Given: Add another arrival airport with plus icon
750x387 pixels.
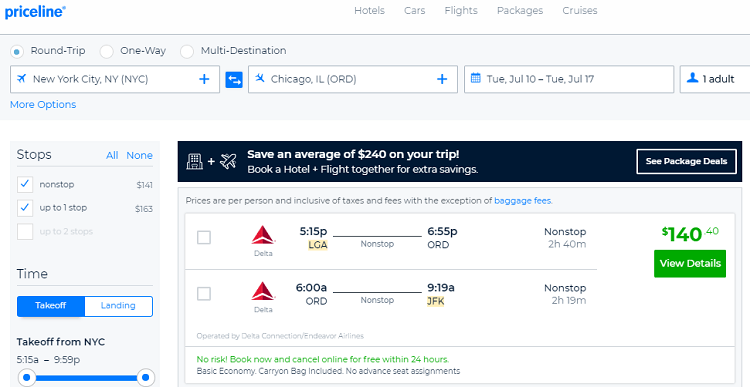Looking at the screenshot, I should click(x=442, y=79).
